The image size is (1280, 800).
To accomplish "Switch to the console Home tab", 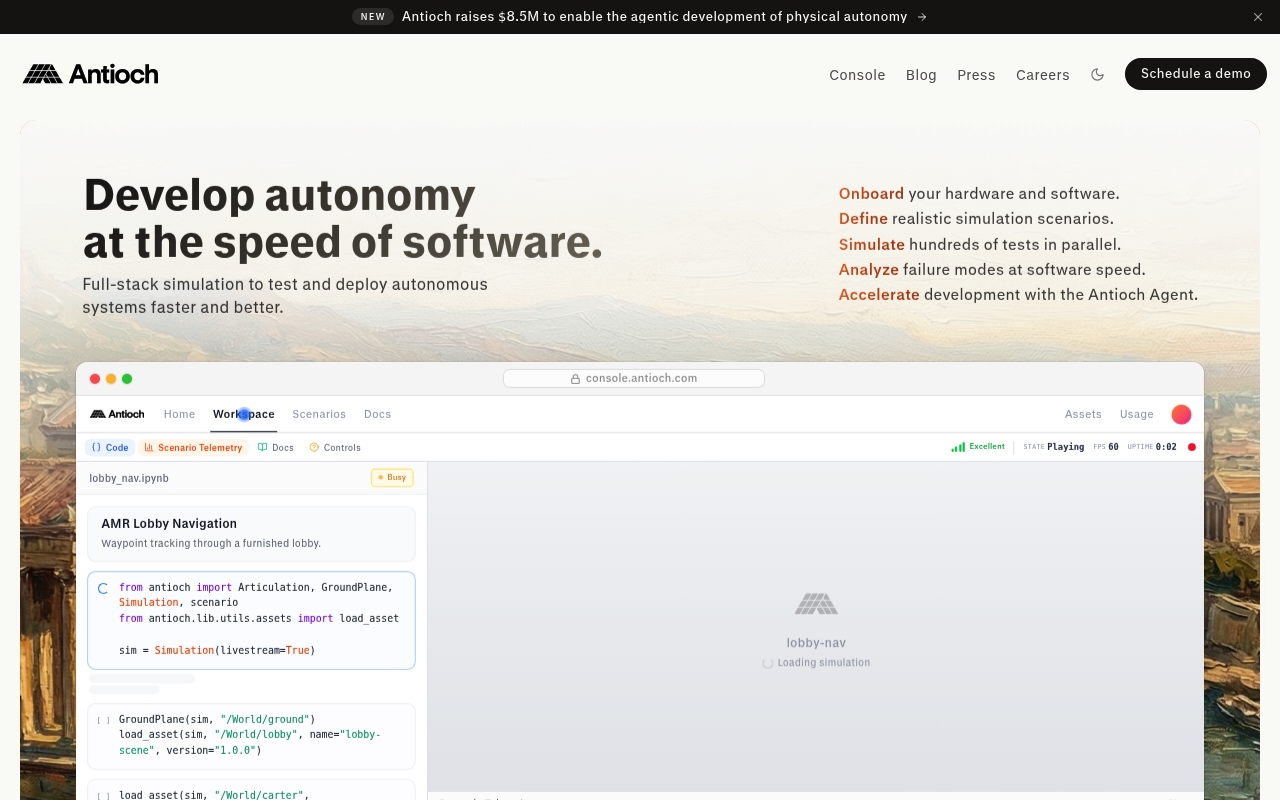I will pos(179,414).
